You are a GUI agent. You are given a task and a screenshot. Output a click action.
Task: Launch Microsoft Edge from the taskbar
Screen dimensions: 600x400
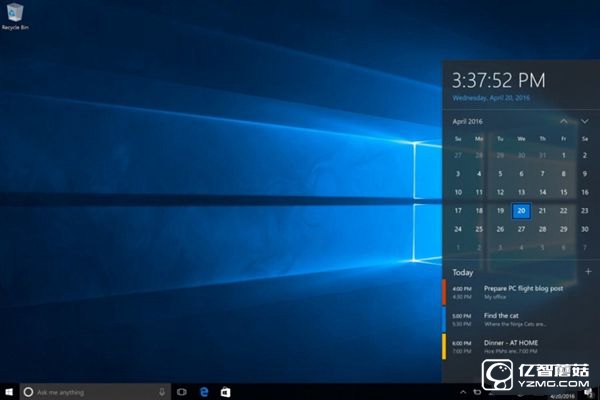coord(204,392)
